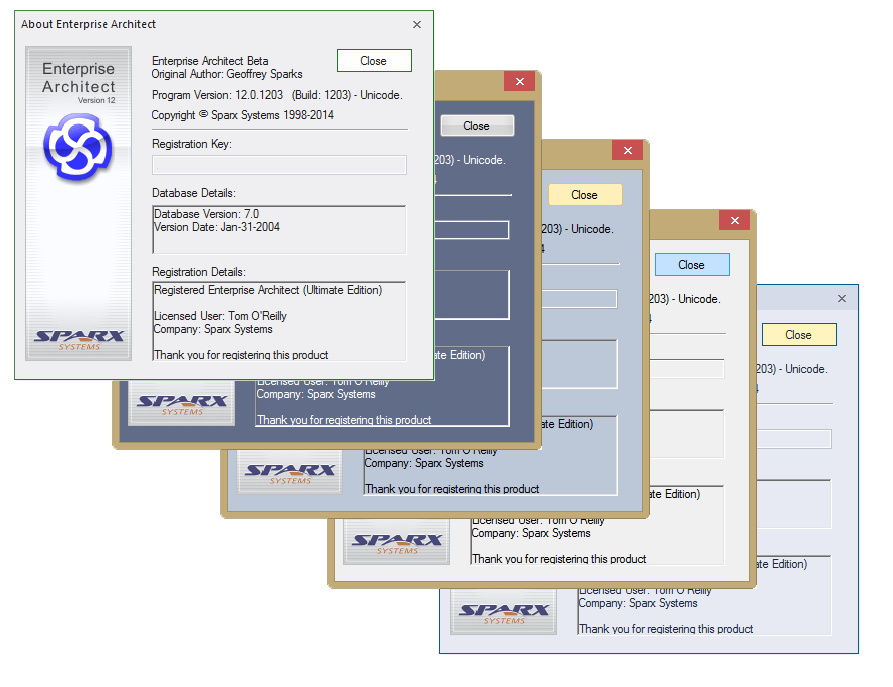The image size is (893, 687).
Task: Click Sparx Systems logo in steel-blue window
Action: click(x=290, y=474)
